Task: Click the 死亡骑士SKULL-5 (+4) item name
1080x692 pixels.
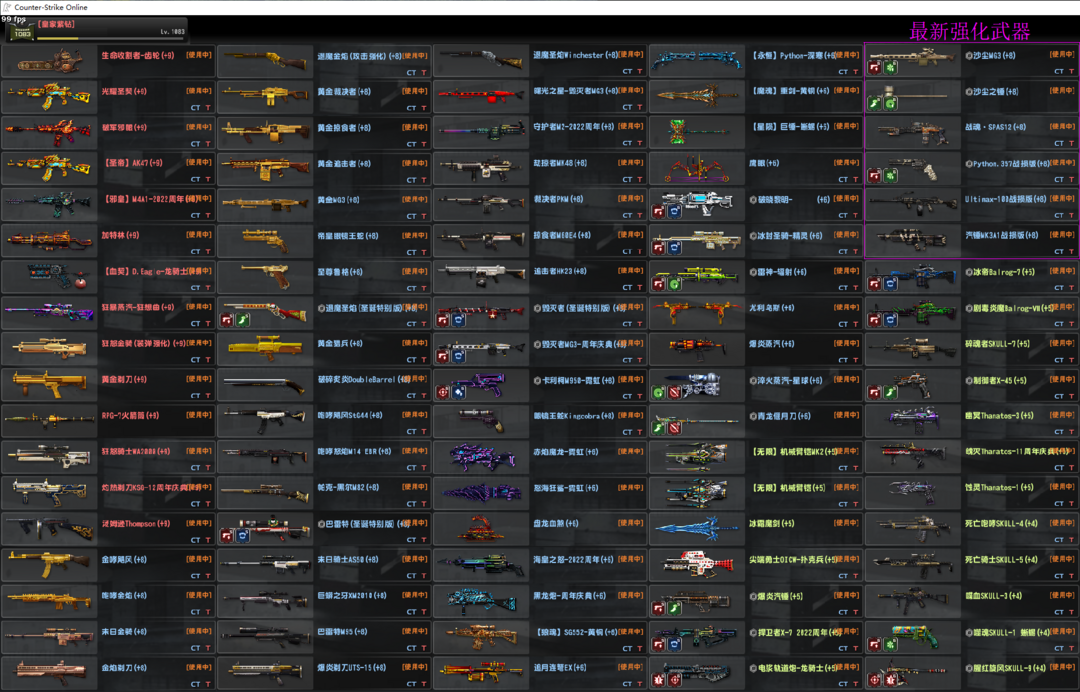Action: (x=1001, y=560)
